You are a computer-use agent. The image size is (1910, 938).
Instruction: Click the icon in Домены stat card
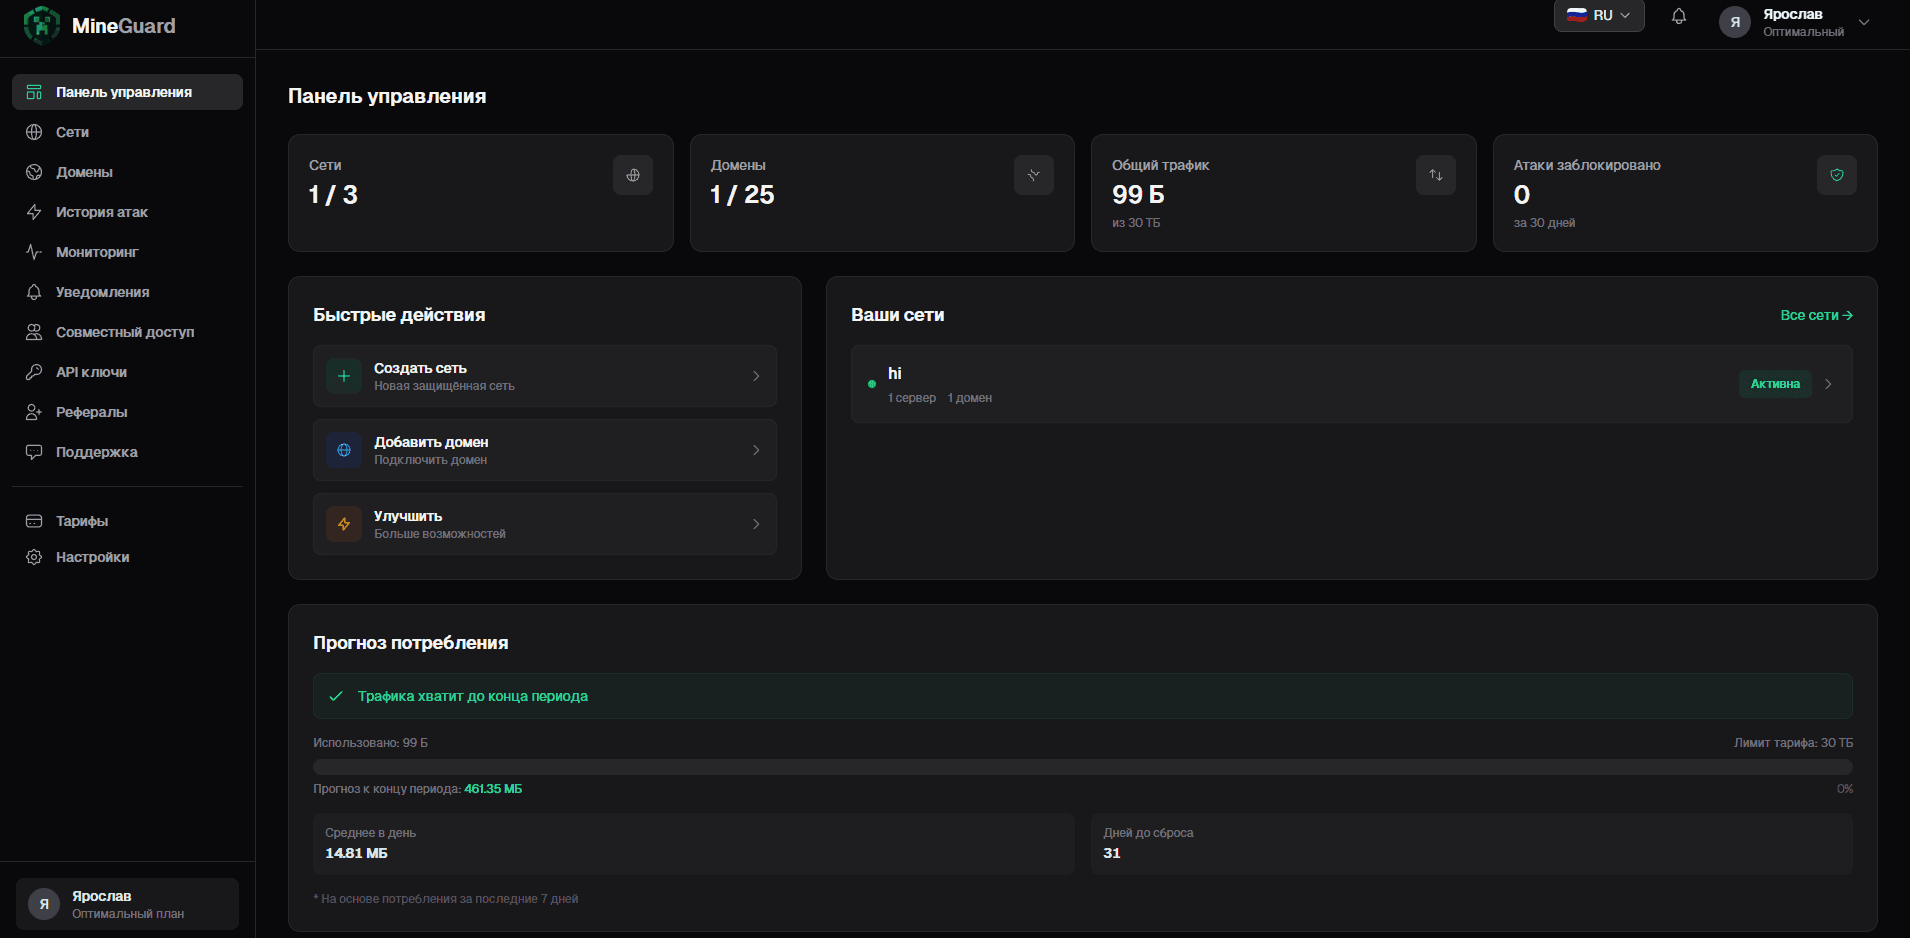(x=1034, y=175)
